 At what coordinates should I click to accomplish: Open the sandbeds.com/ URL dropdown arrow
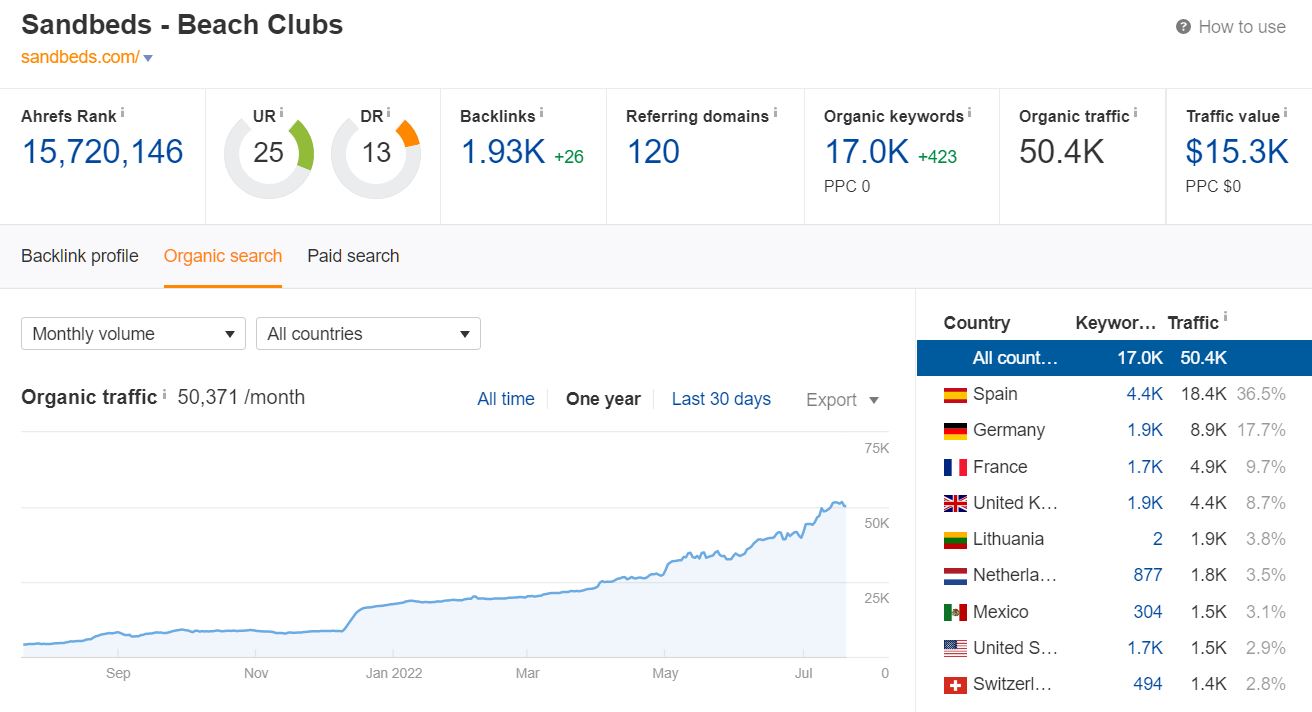[148, 58]
